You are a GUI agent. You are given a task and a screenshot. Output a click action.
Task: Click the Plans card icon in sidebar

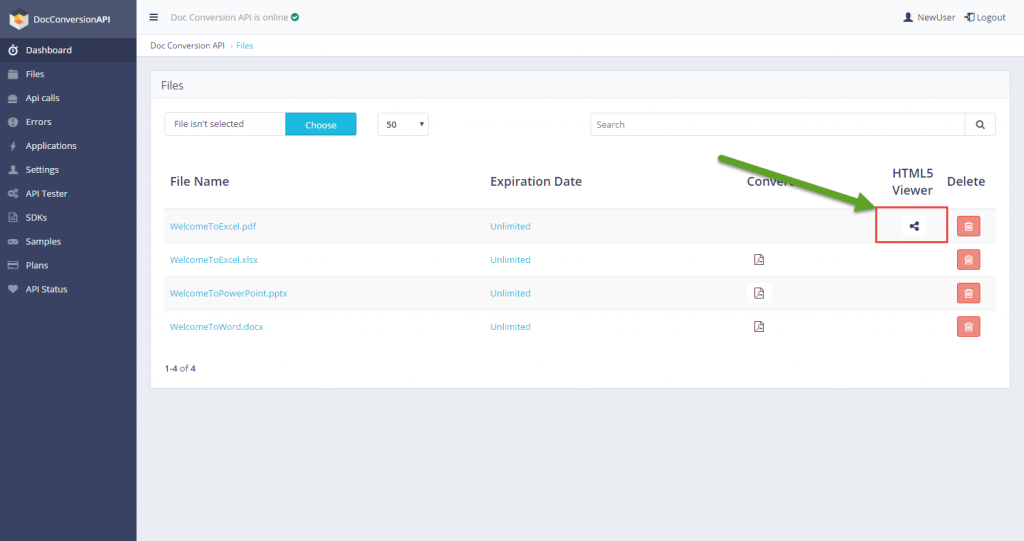(13, 265)
